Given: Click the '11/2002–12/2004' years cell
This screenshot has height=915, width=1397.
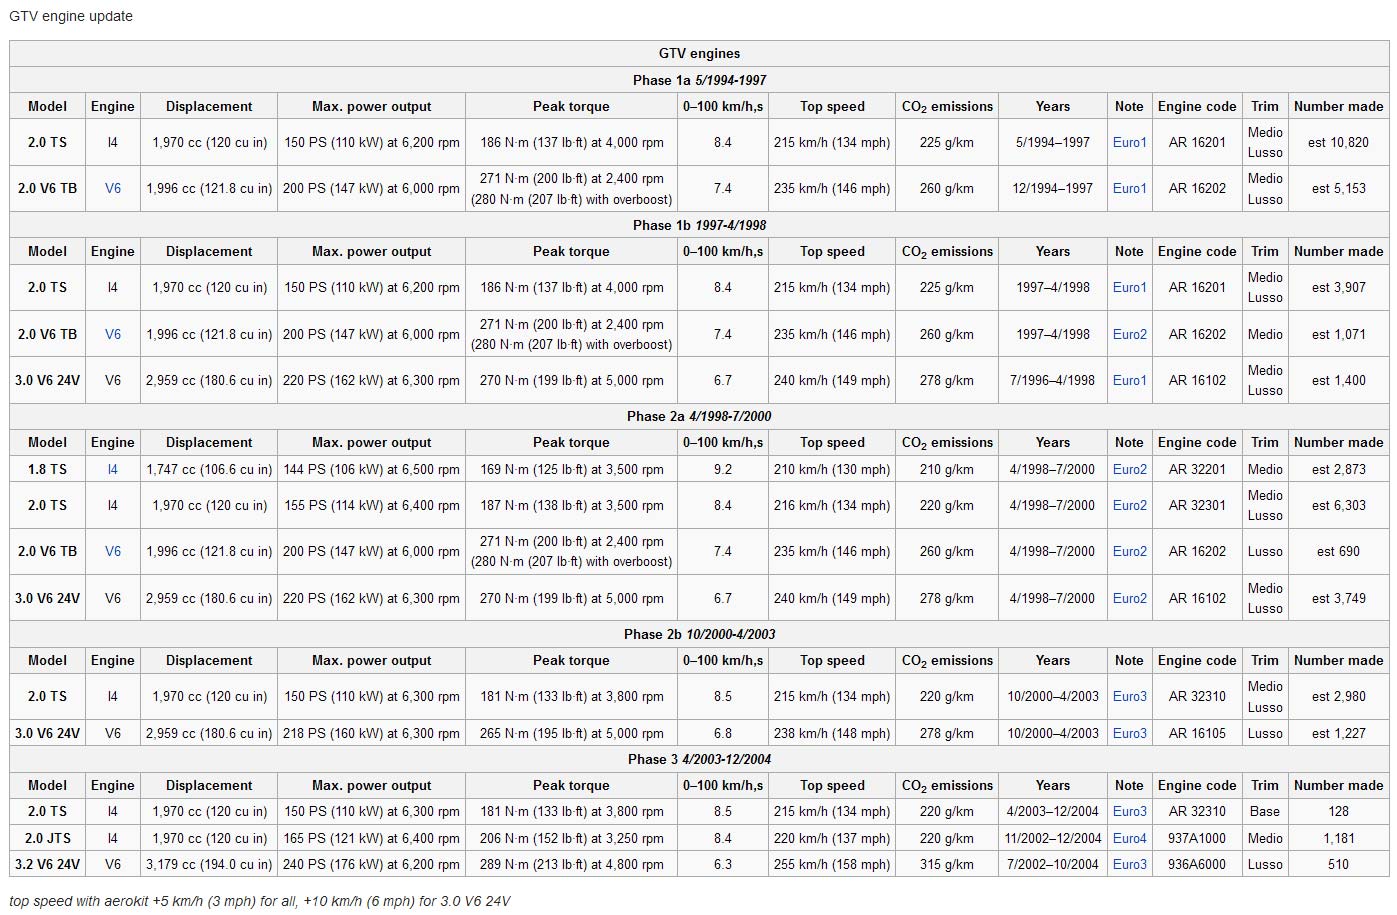Looking at the screenshot, I should pos(1052,838).
